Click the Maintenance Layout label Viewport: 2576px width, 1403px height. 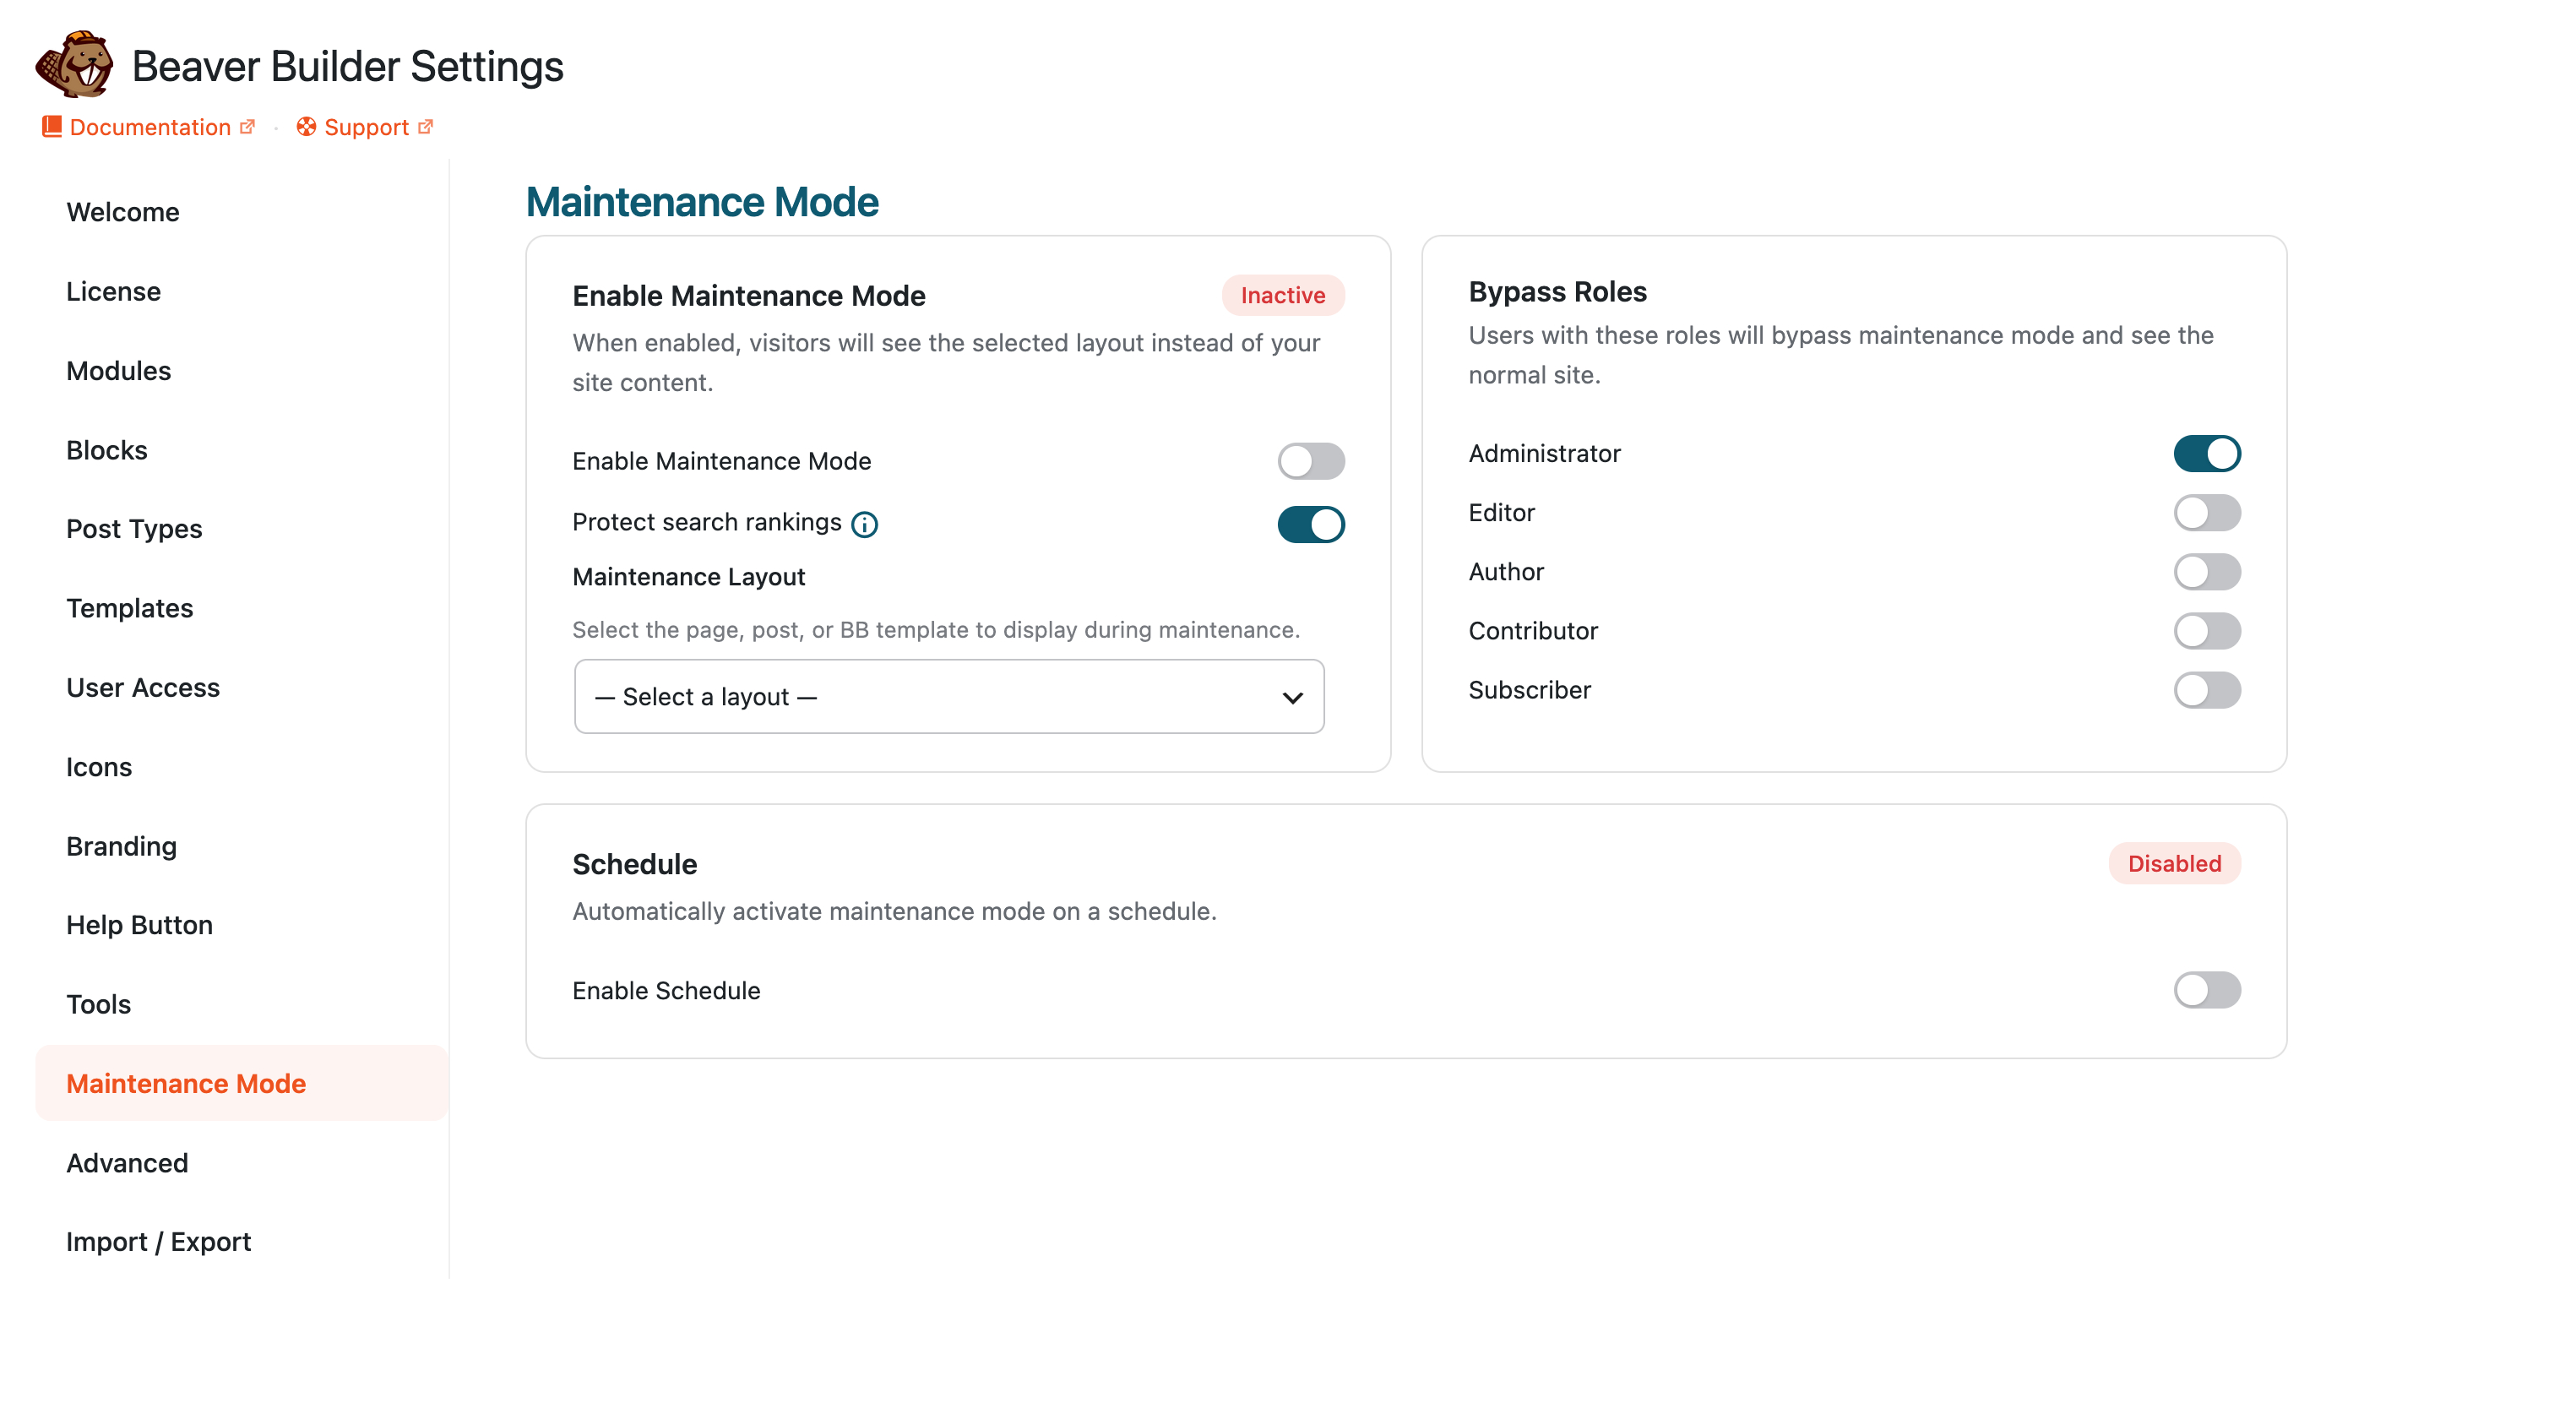(x=688, y=577)
